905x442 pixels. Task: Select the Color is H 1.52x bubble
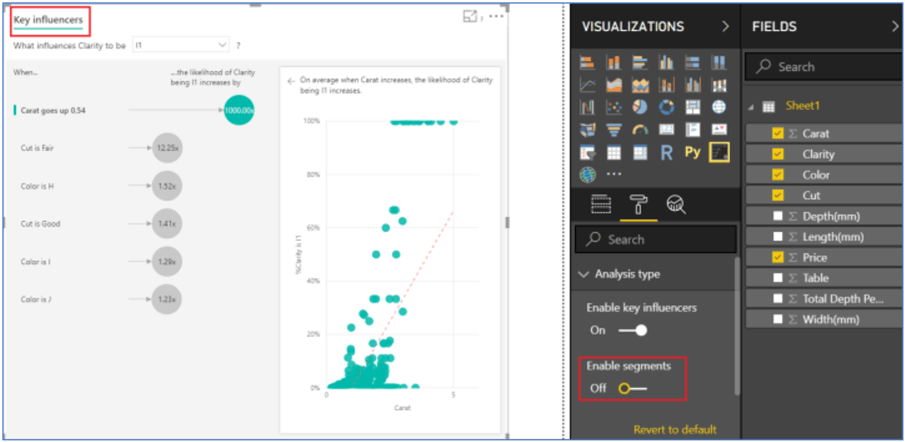[167, 186]
